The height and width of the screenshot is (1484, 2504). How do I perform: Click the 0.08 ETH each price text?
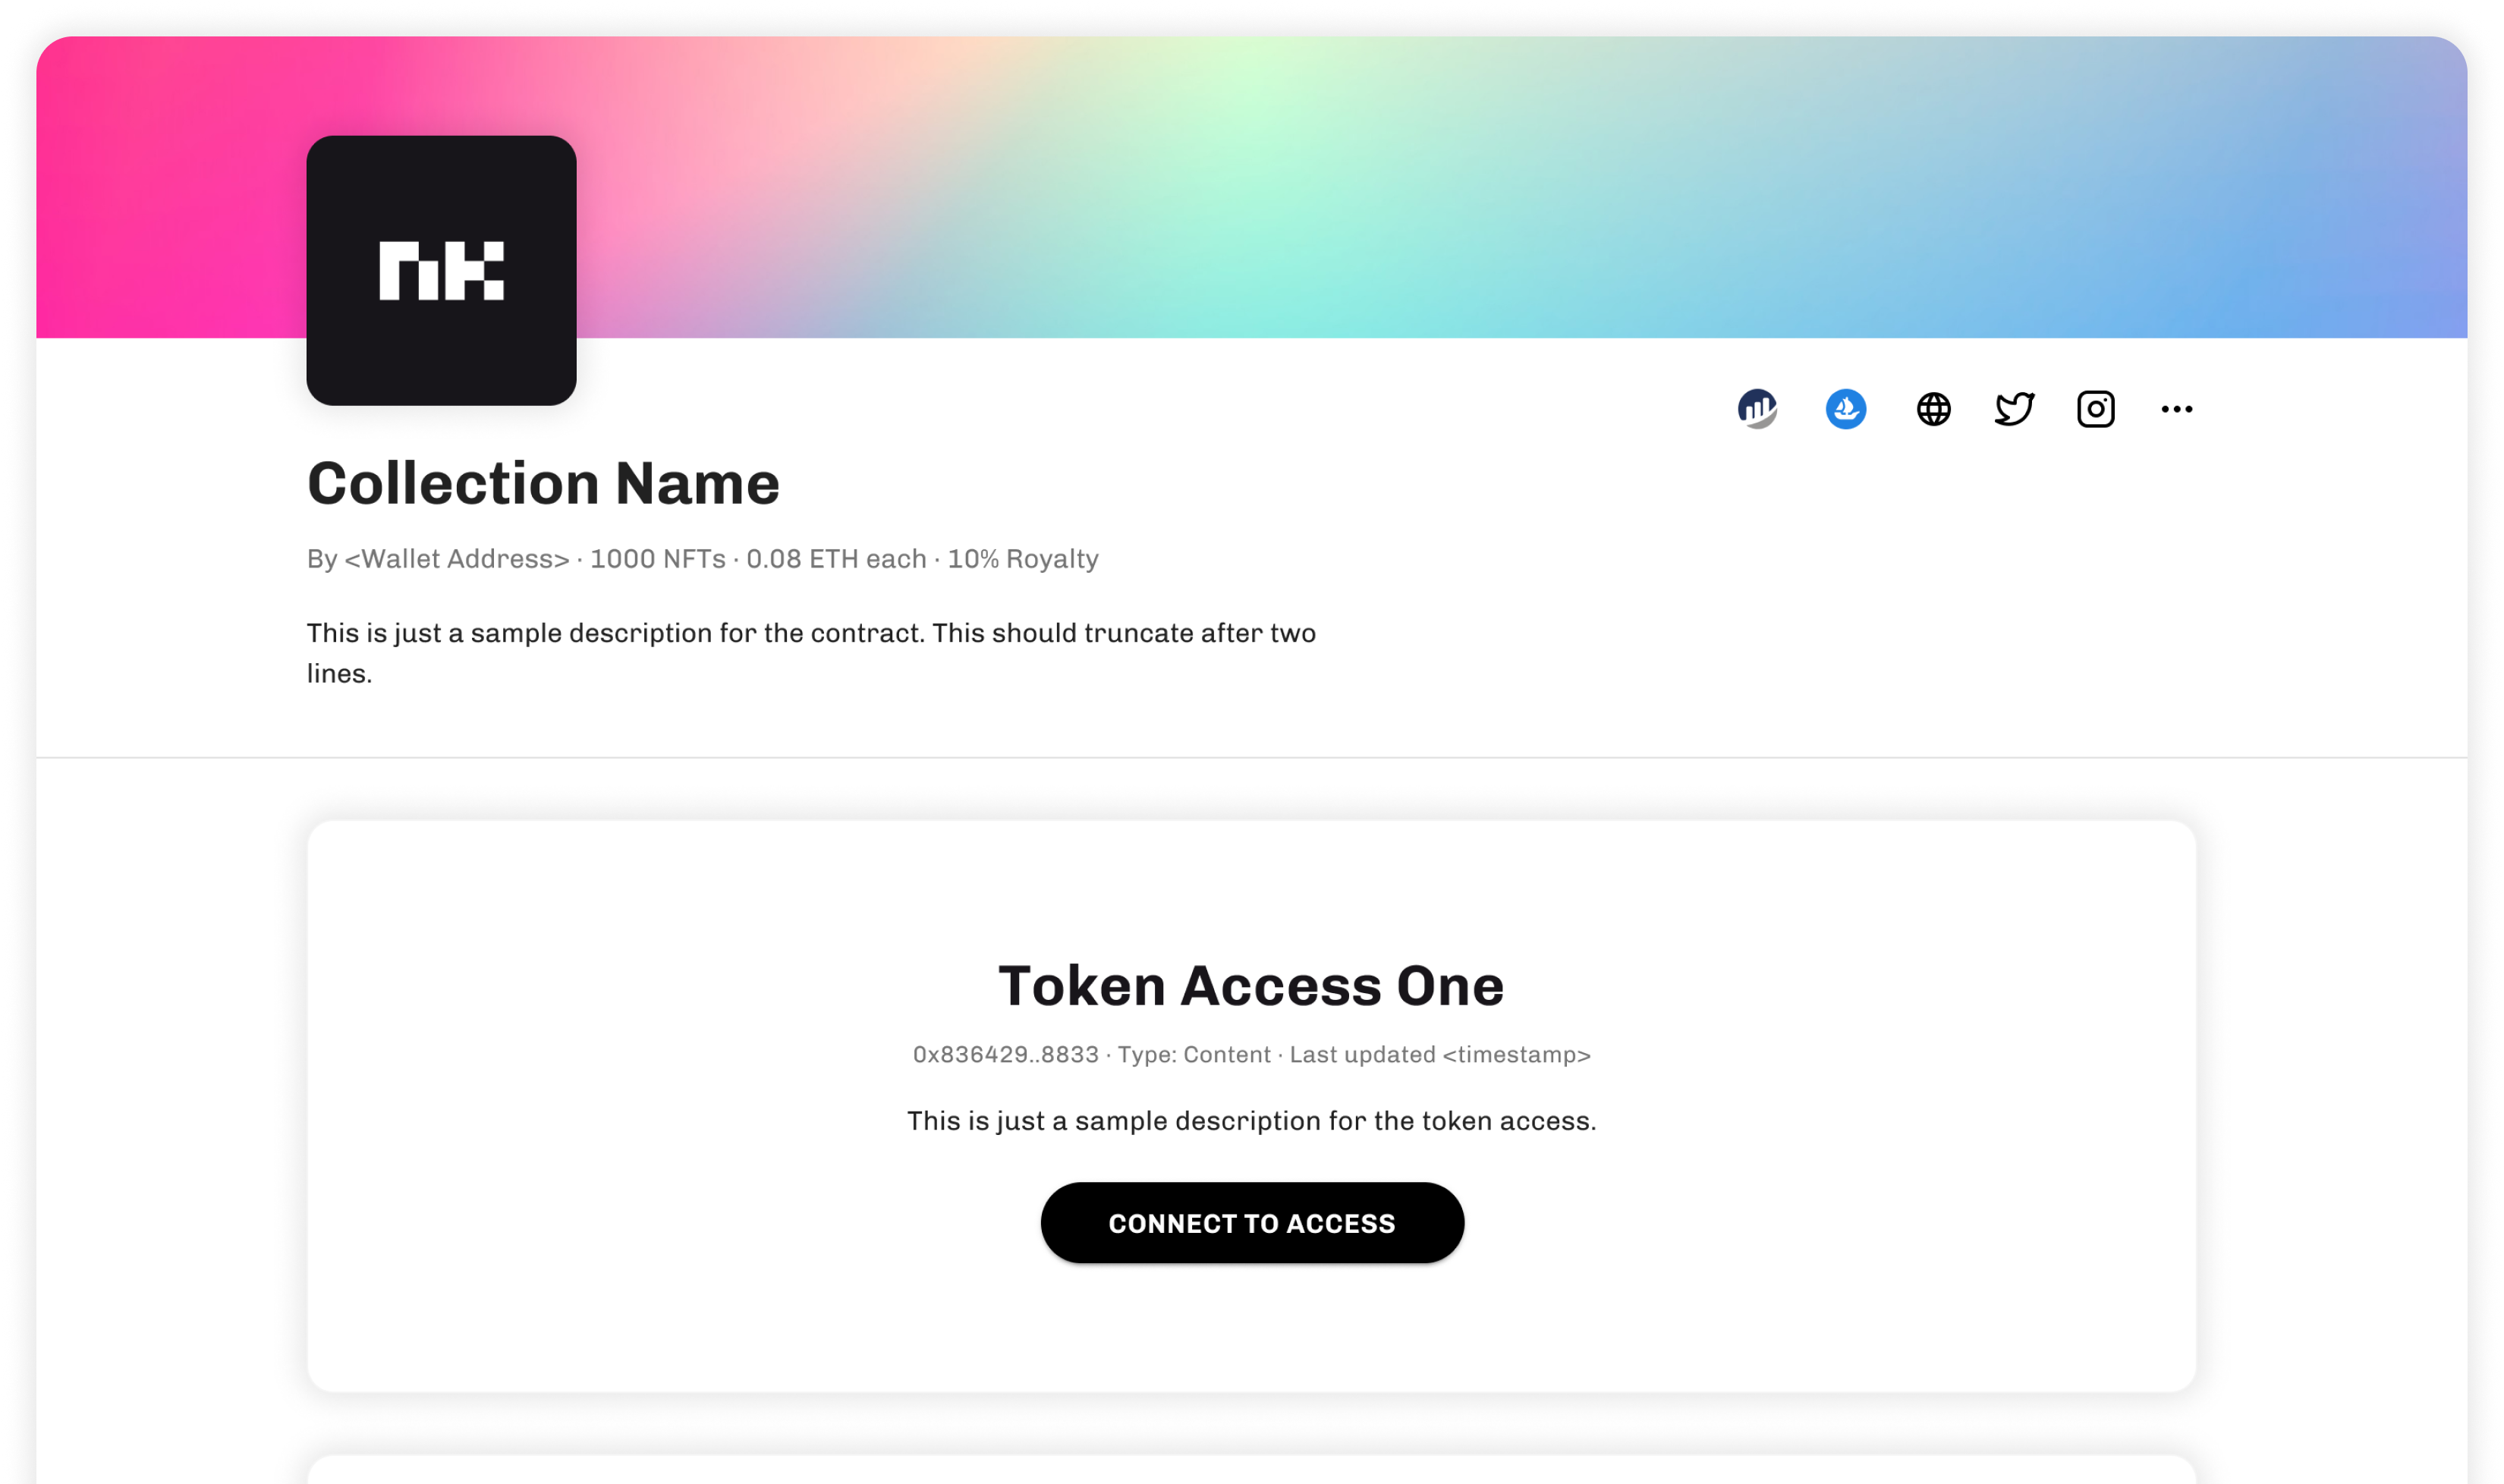point(836,558)
